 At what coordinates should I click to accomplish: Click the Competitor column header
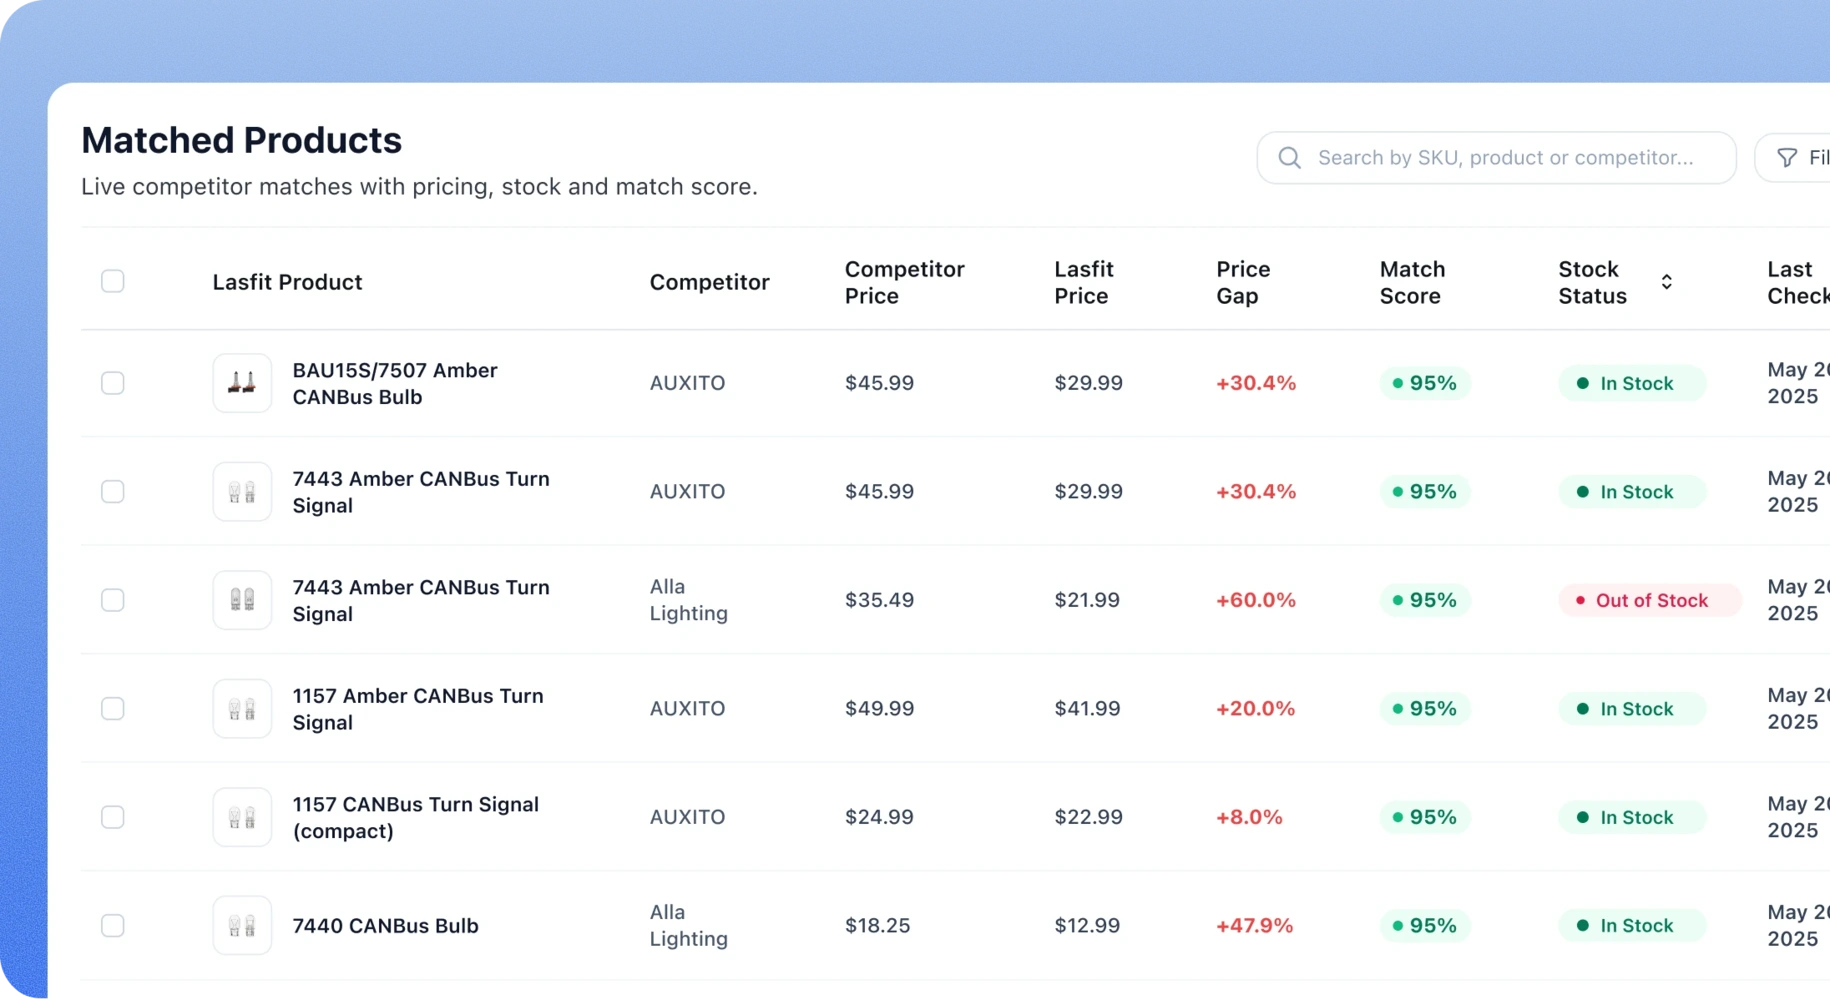coord(709,282)
